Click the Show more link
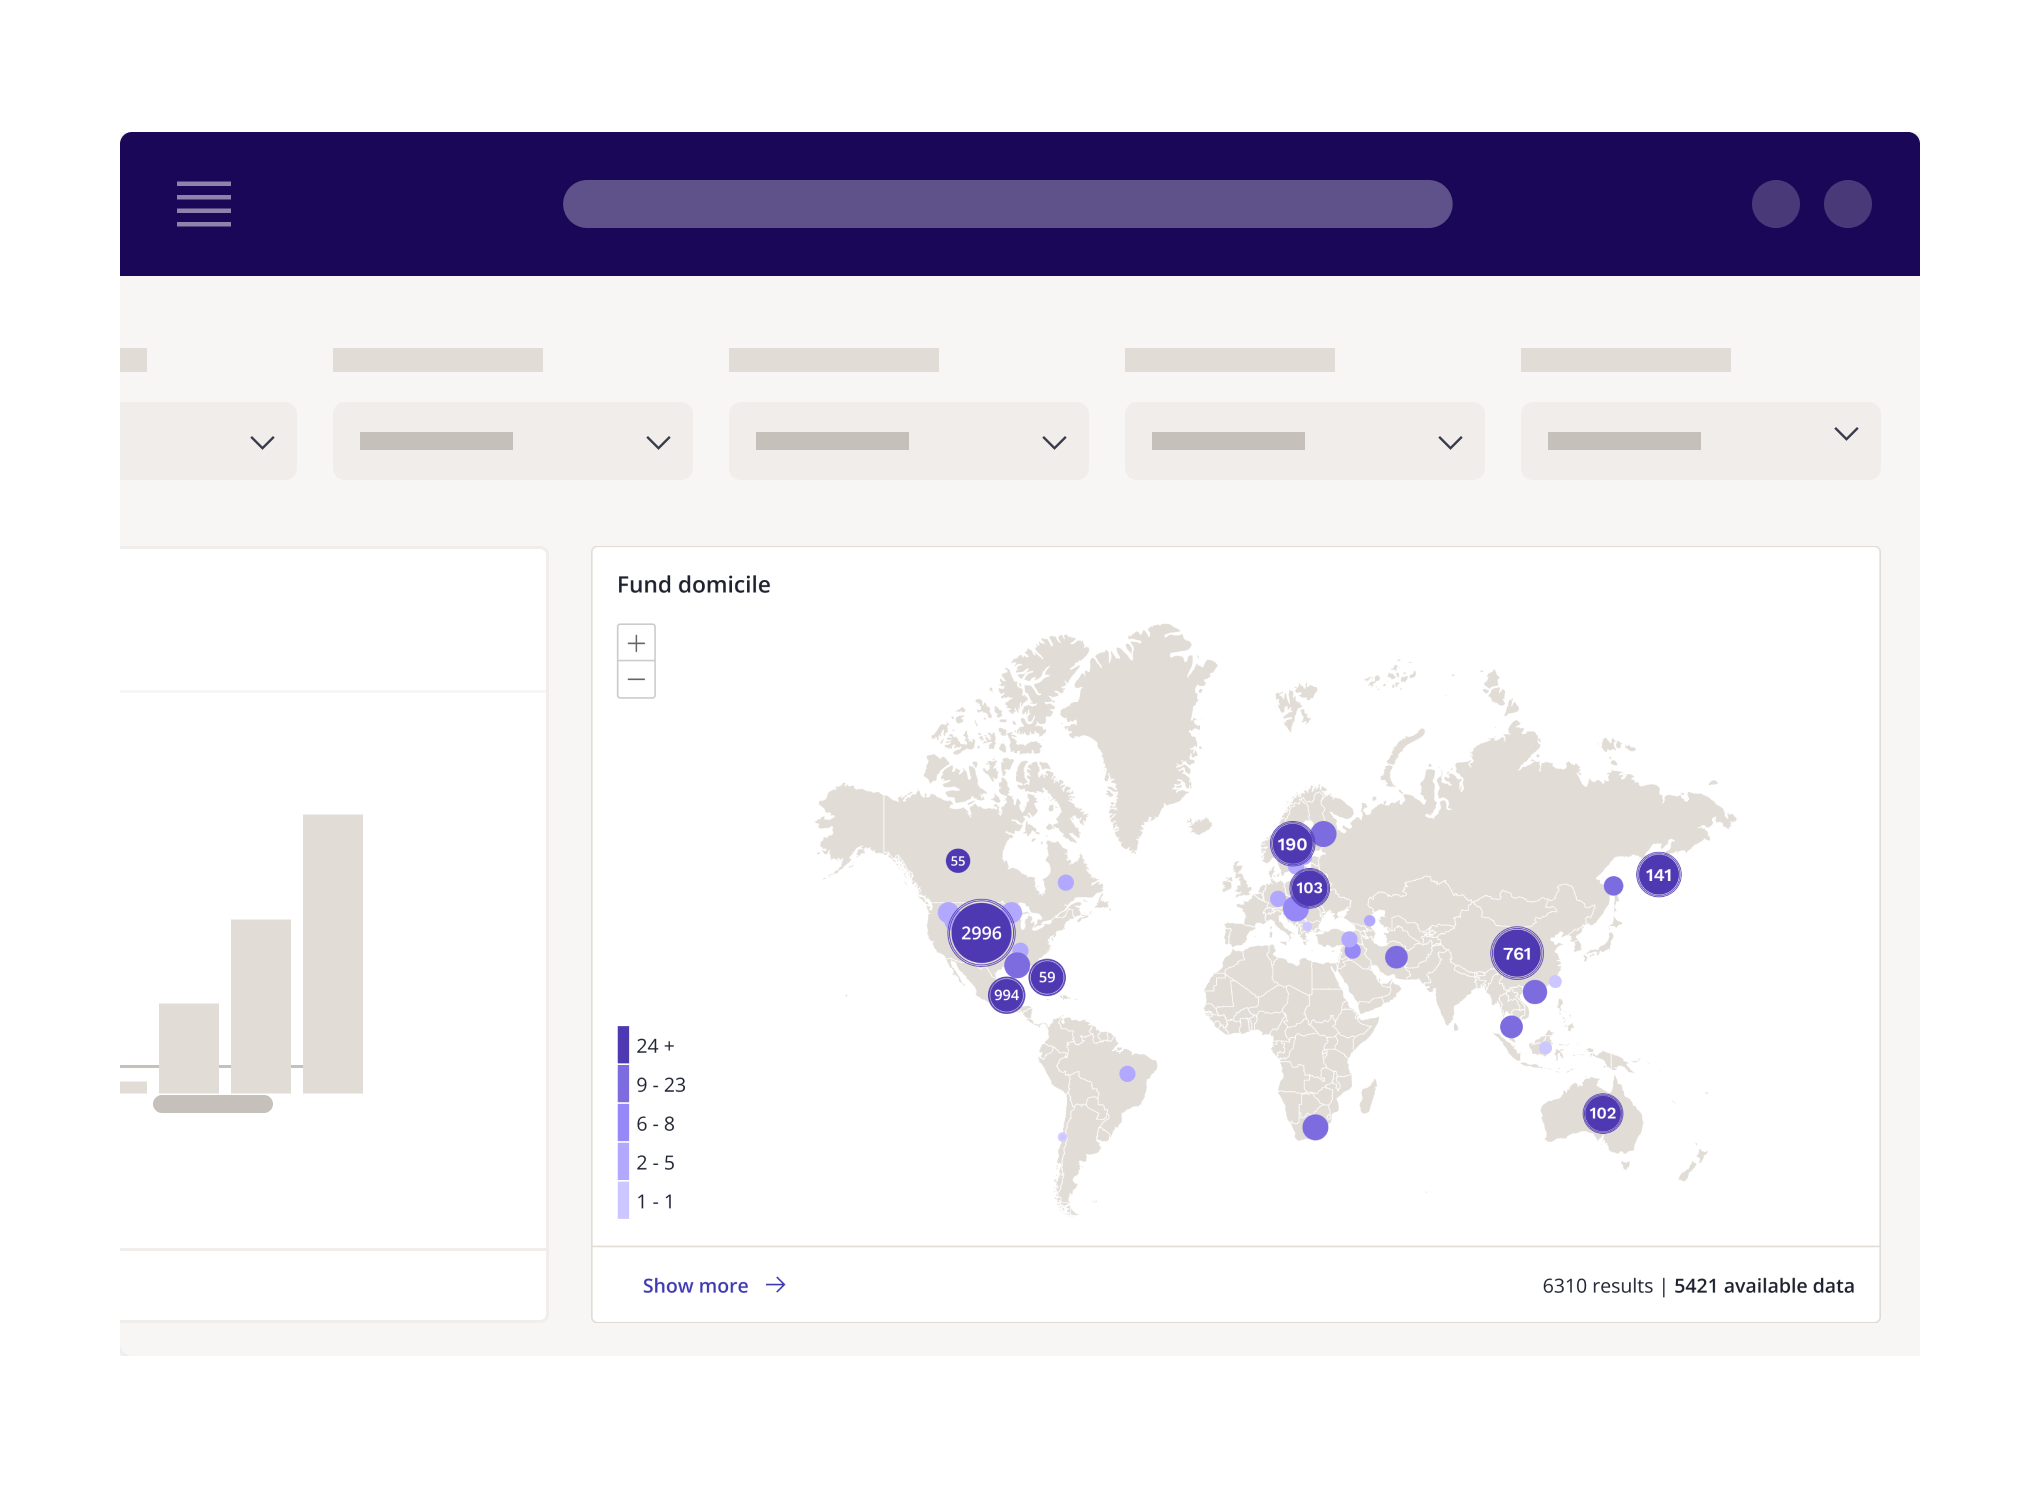The image size is (2040, 1488). tap(695, 1286)
